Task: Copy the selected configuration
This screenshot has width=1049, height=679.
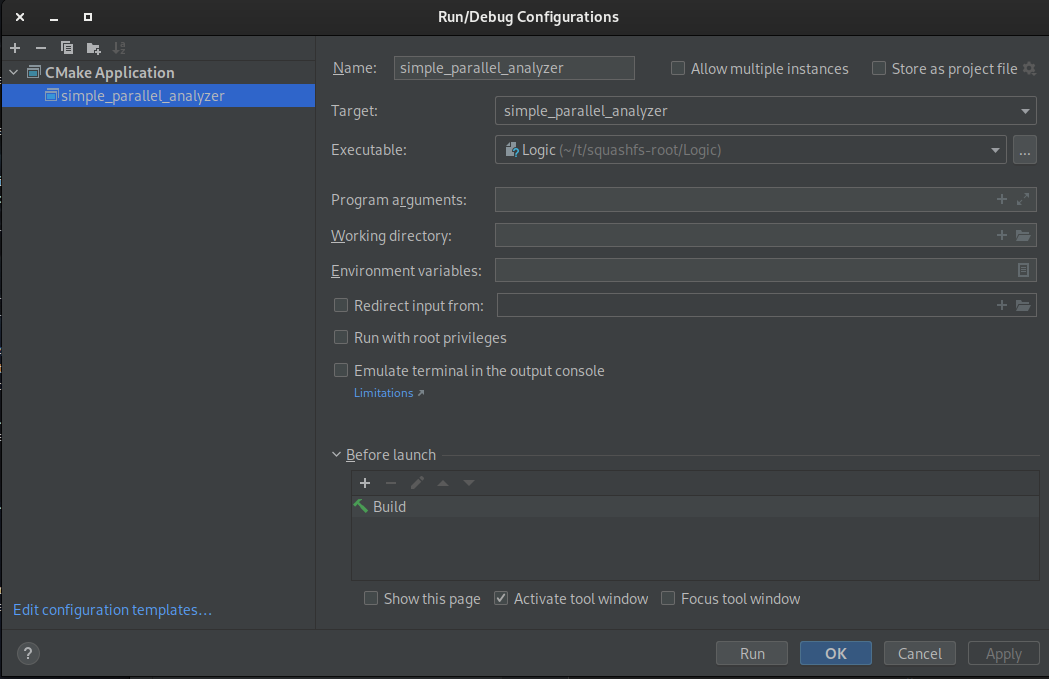Action: [x=67, y=48]
